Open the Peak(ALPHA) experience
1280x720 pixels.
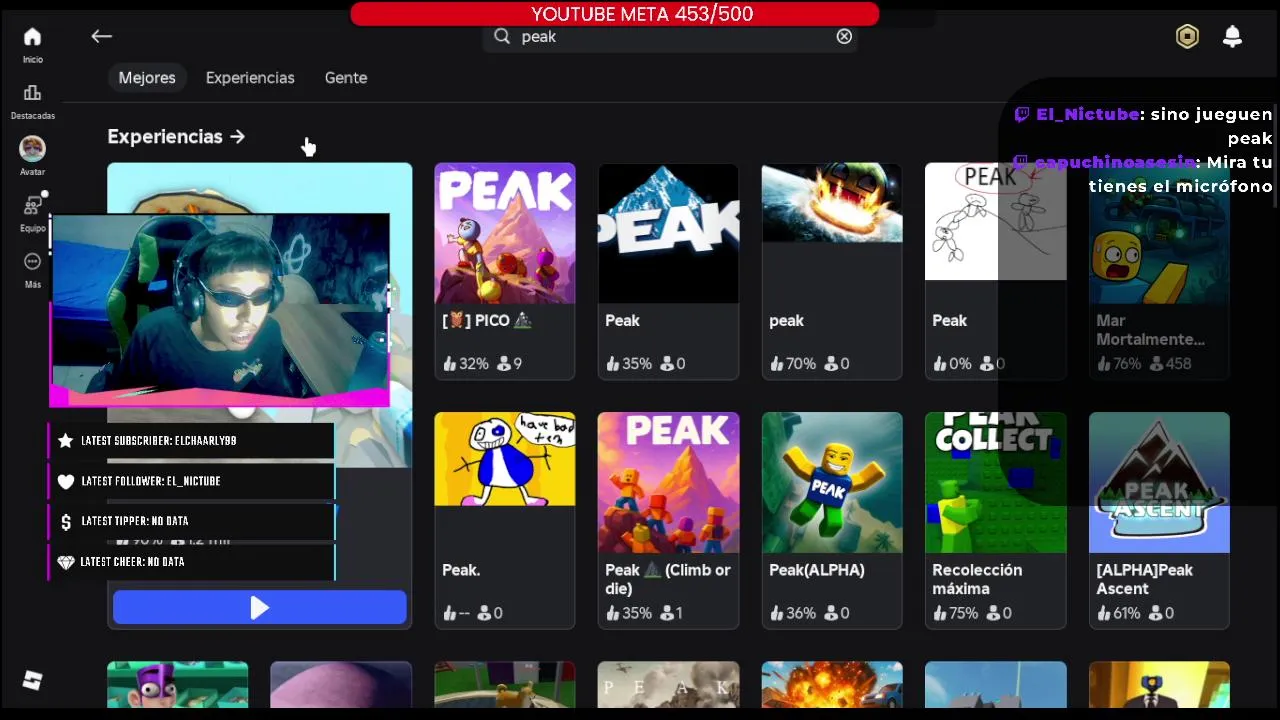832,520
